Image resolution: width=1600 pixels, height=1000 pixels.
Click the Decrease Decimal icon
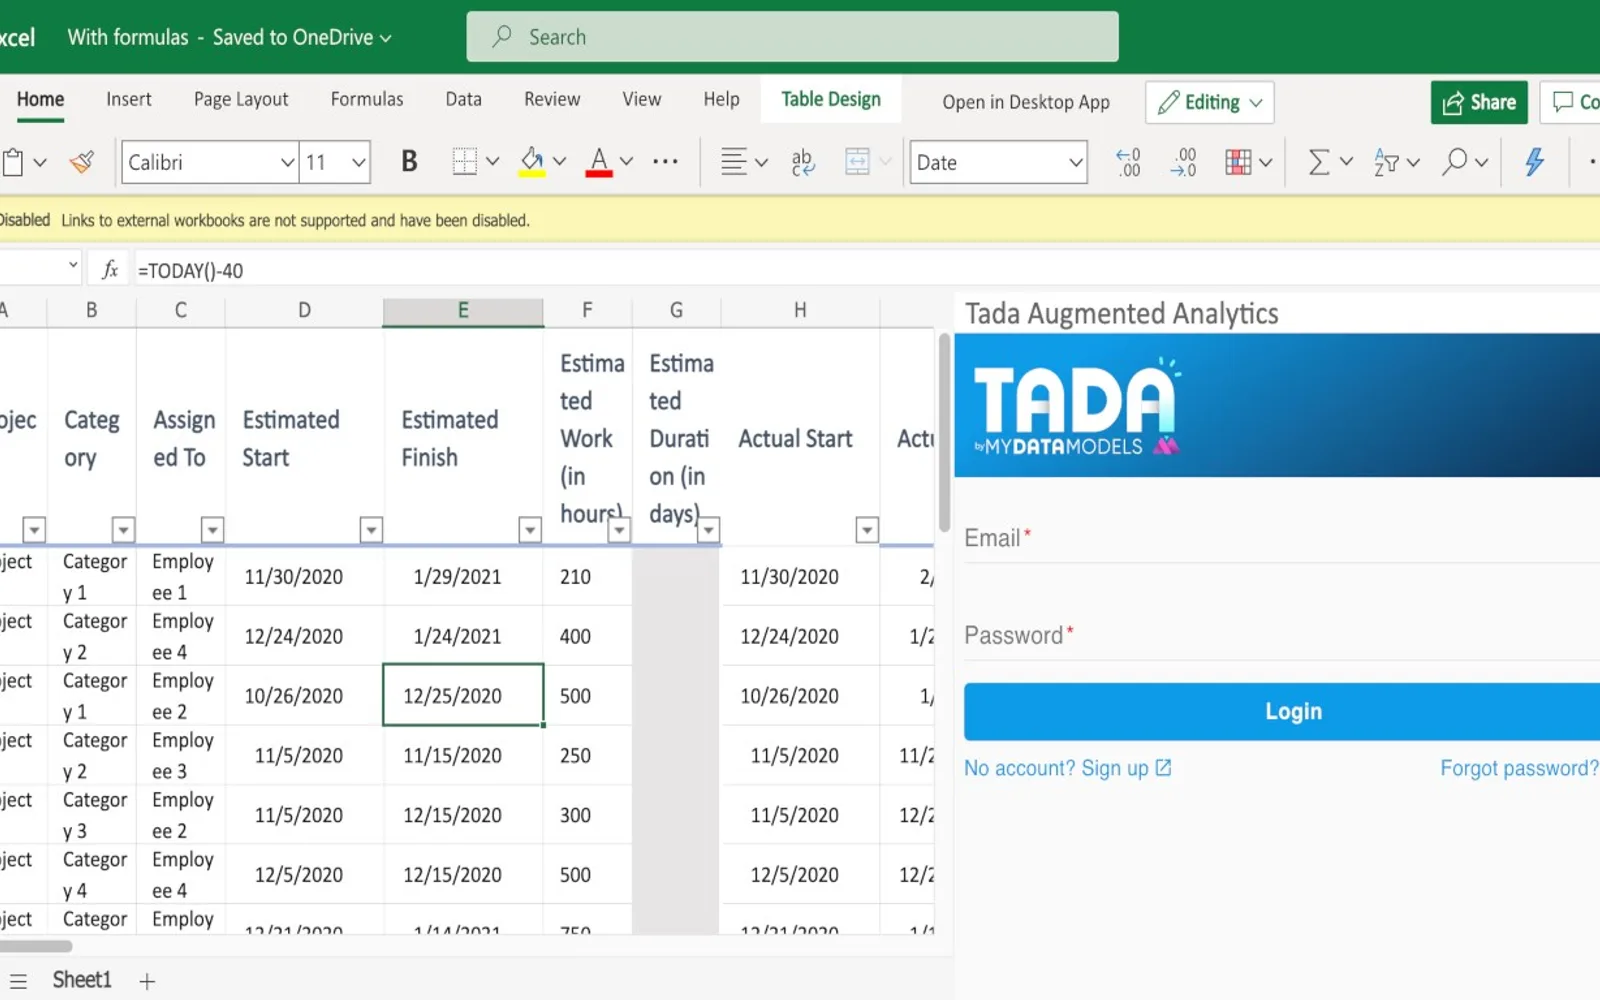tap(1184, 162)
